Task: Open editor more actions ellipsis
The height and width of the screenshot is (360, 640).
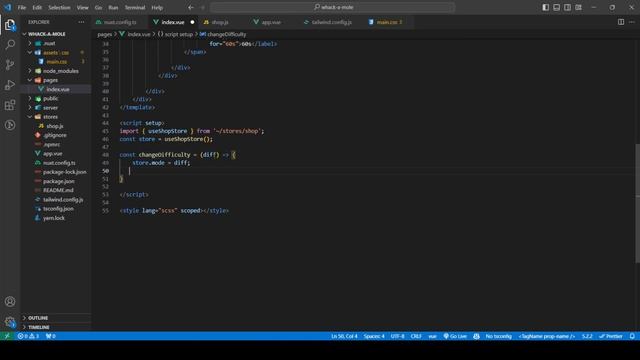Action: click(632, 22)
